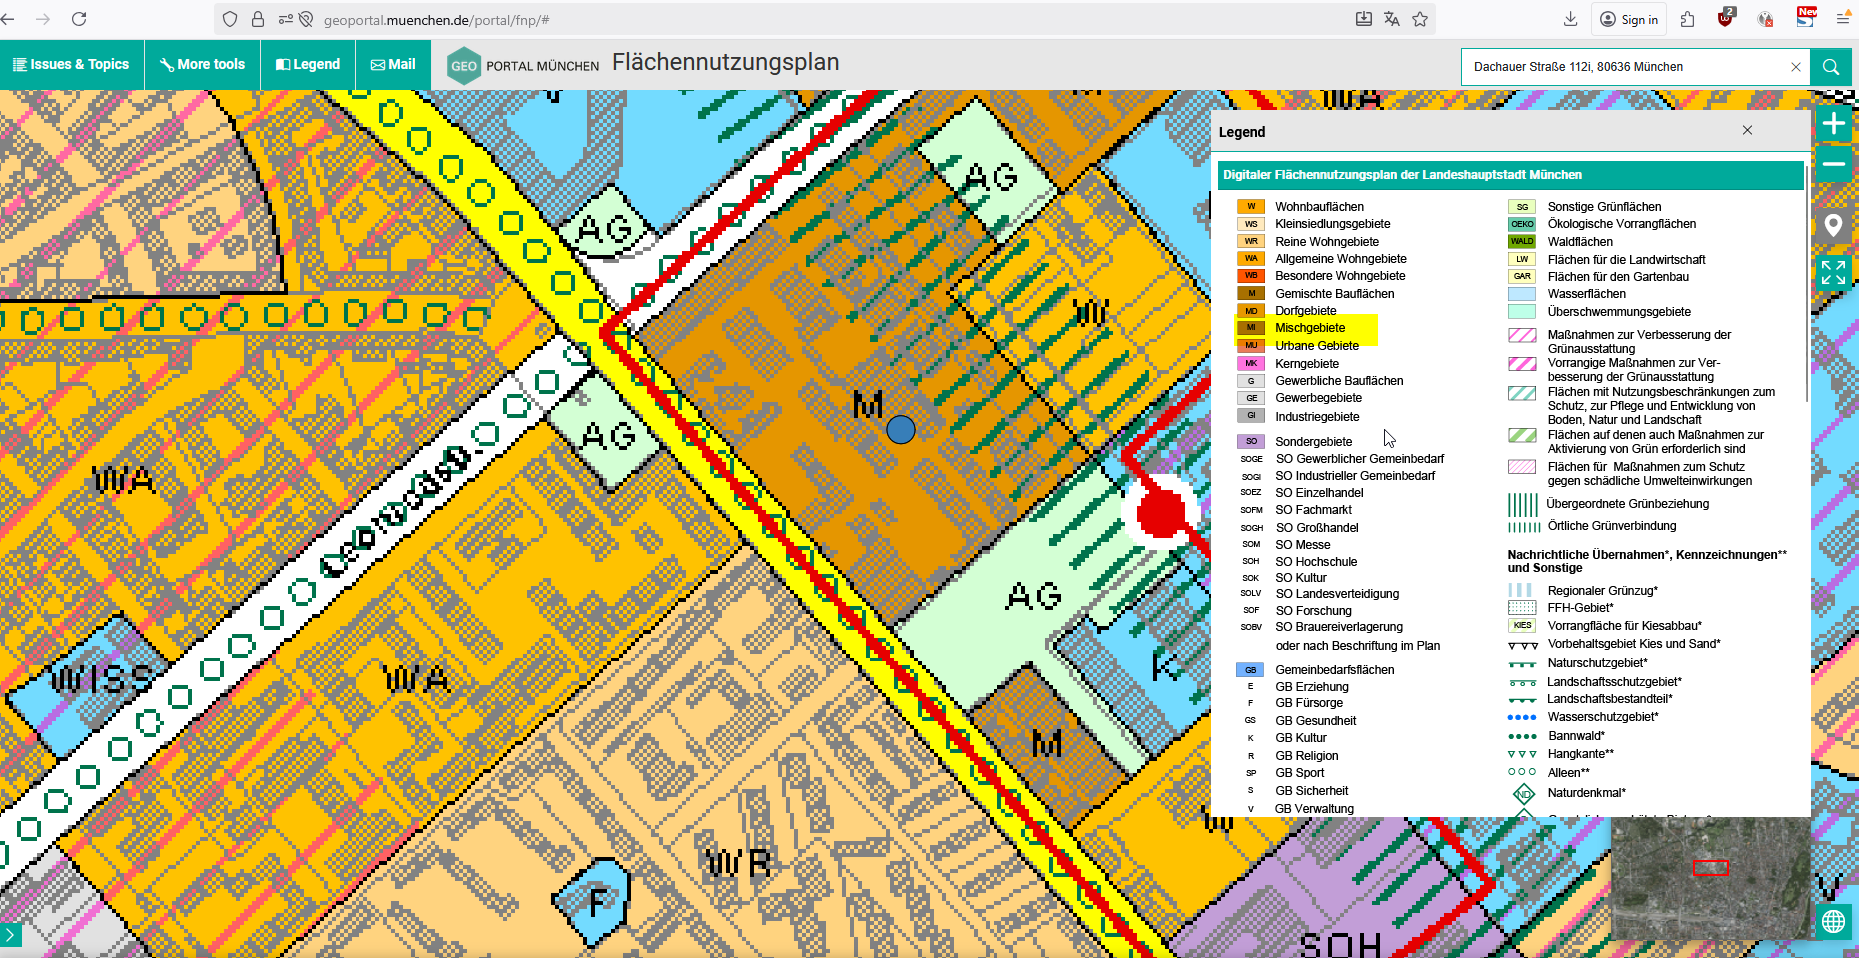The image size is (1859, 958).
Task: Click the magnifier search button
Action: (x=1830, y=67)
